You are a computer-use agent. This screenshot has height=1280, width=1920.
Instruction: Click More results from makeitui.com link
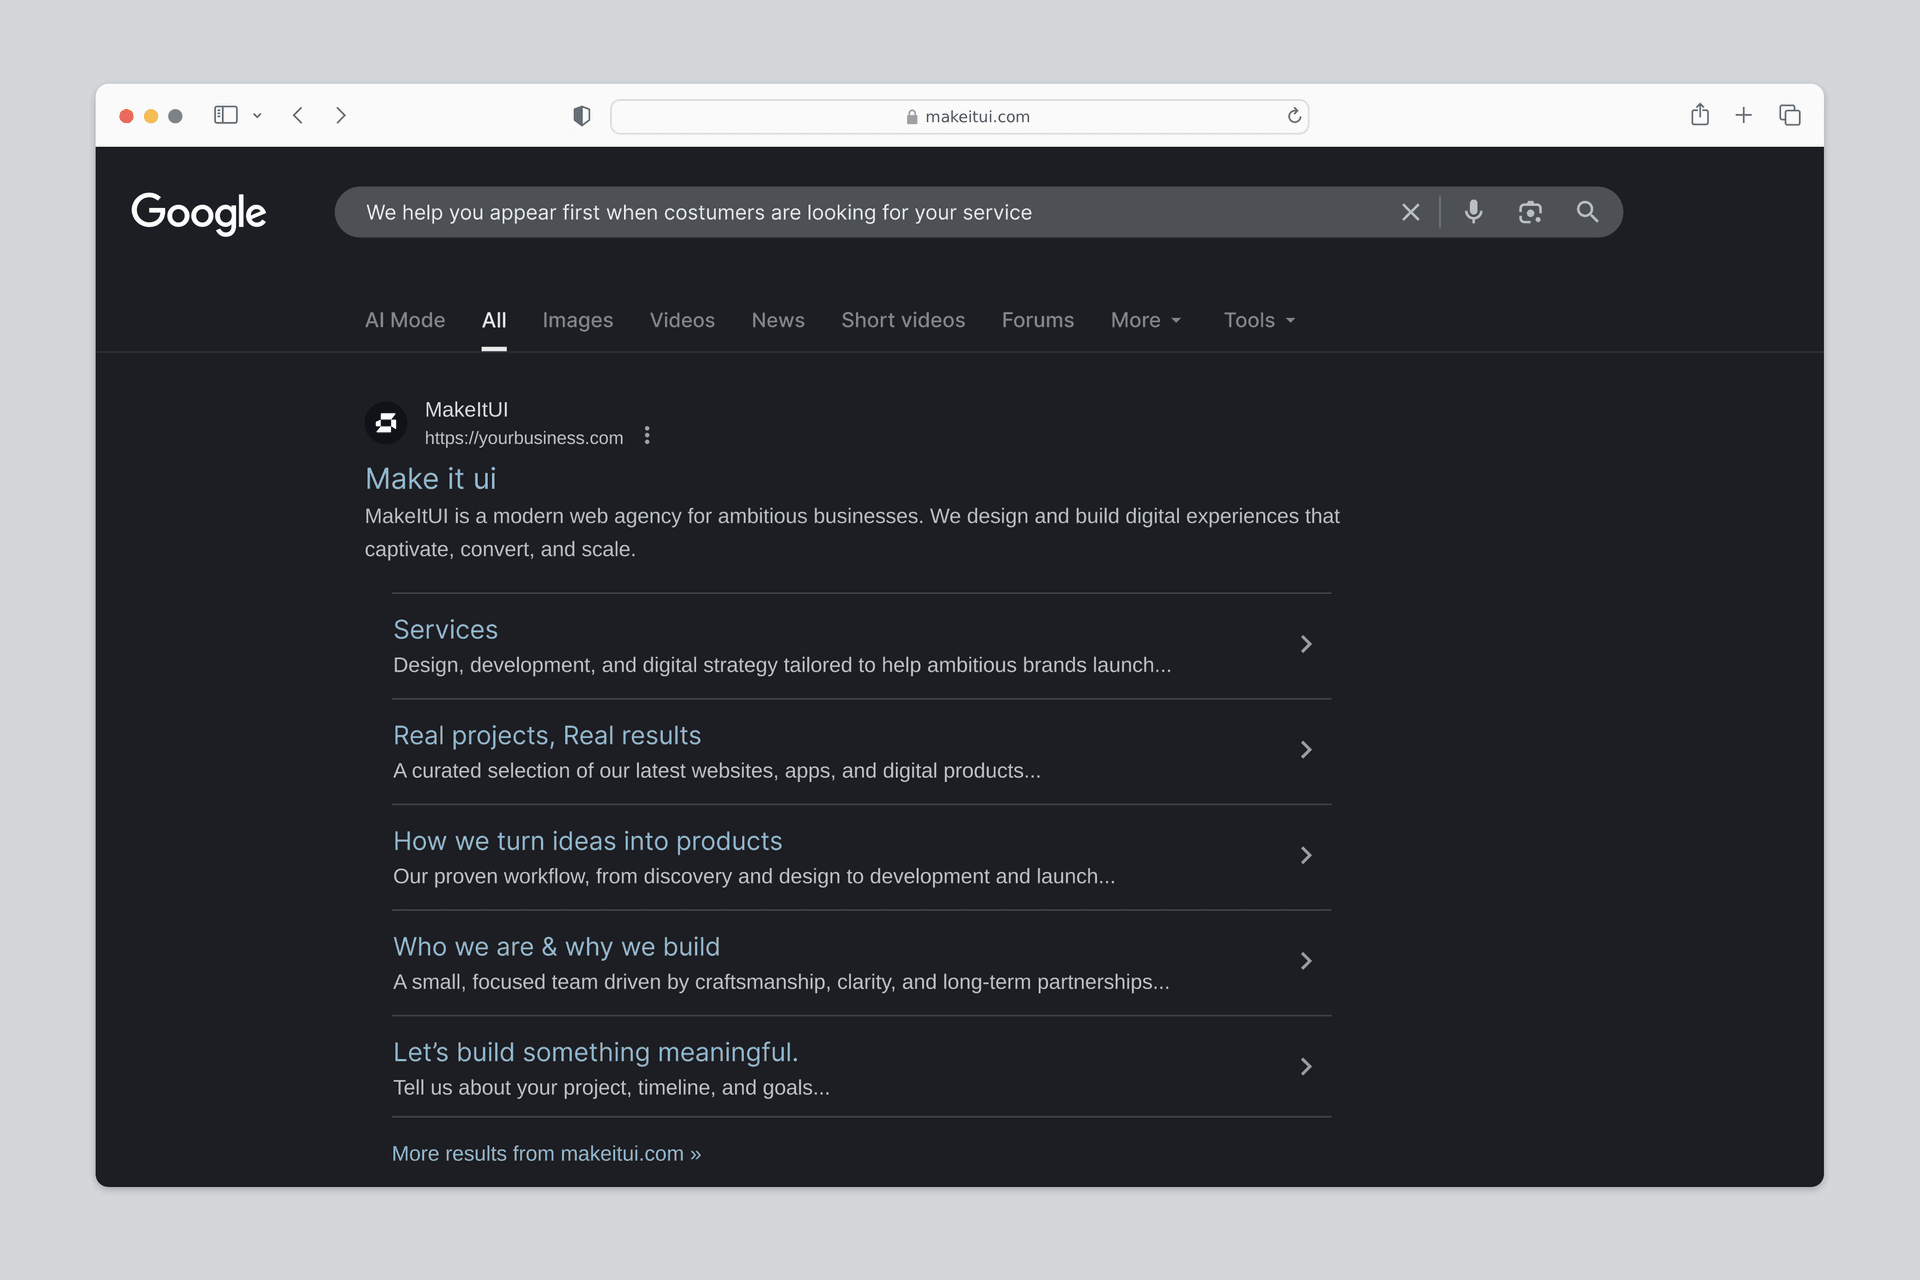(x=546, y=1153)
